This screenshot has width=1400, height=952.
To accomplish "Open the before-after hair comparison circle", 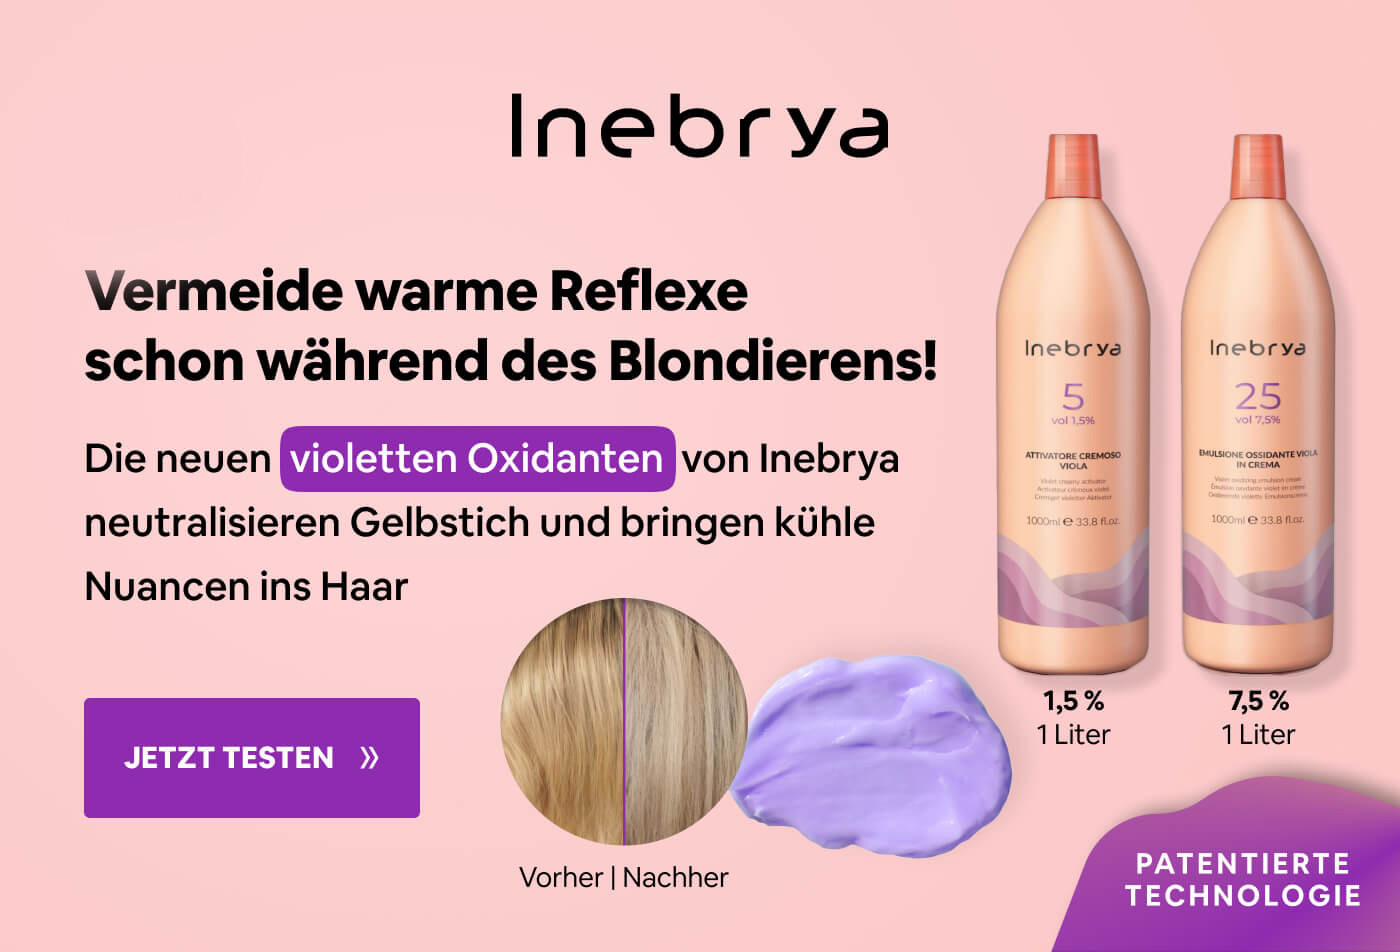I will tap(624, 722).
